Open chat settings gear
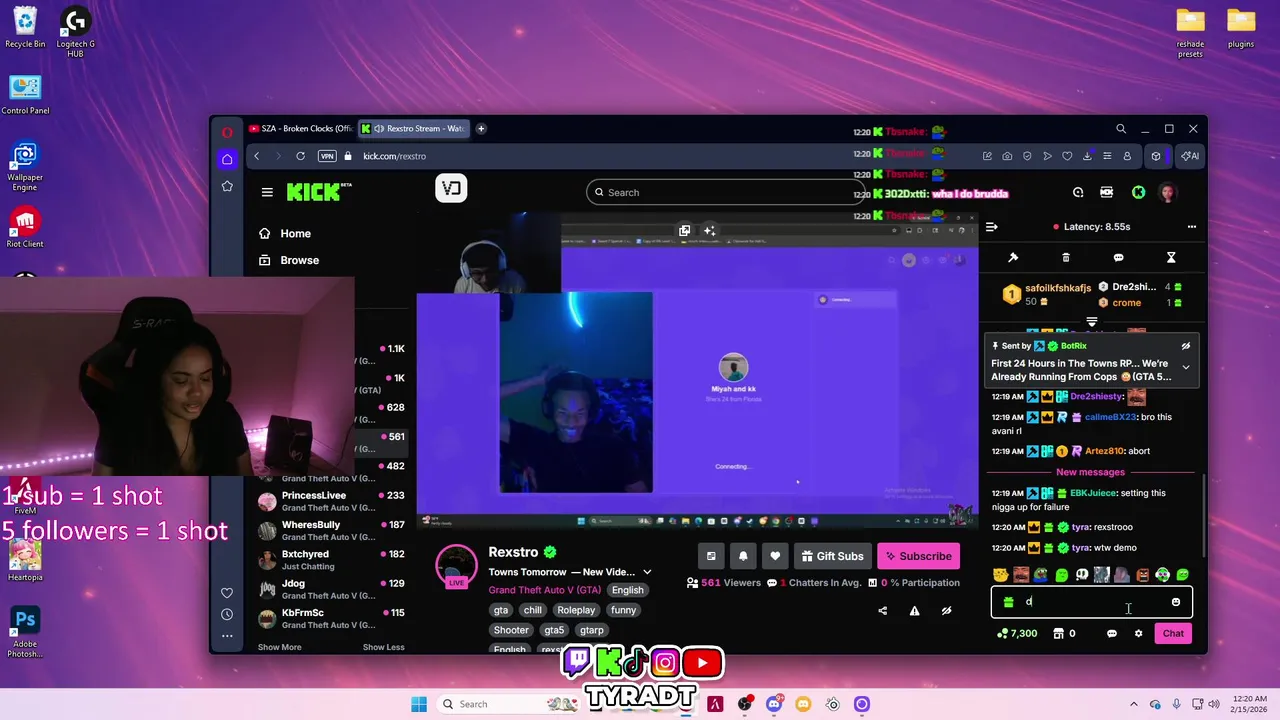The width and height of the screenshot is (1280, 720). click(x=1138, y=633)
